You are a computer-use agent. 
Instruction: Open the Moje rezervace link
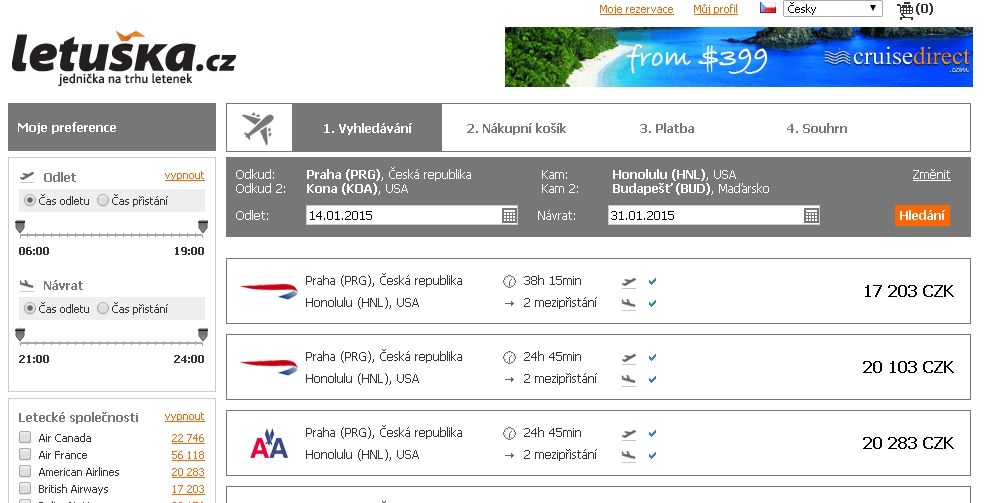(x=636, y=9)
